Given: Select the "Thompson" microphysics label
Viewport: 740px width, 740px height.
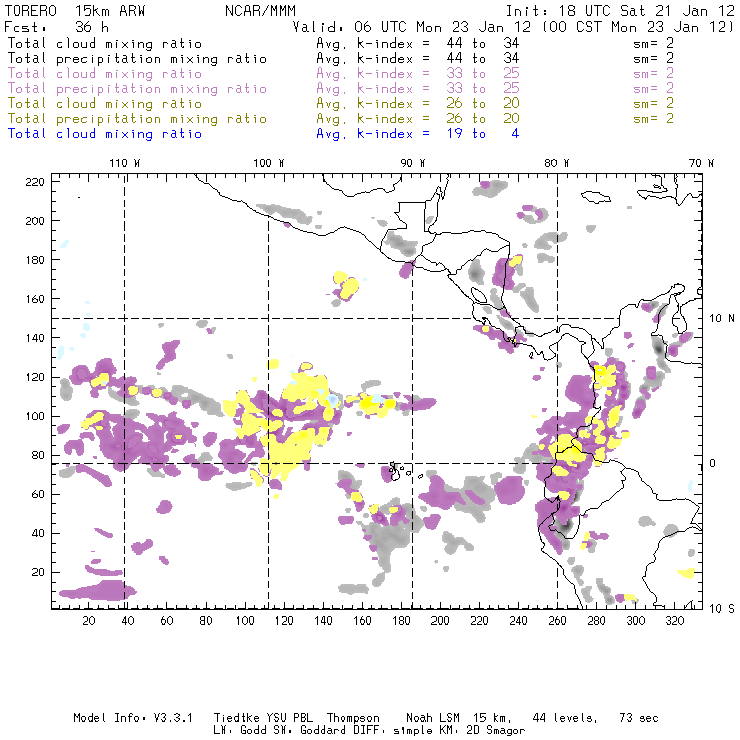Looking at the screenshot, I should pos(353,718).
